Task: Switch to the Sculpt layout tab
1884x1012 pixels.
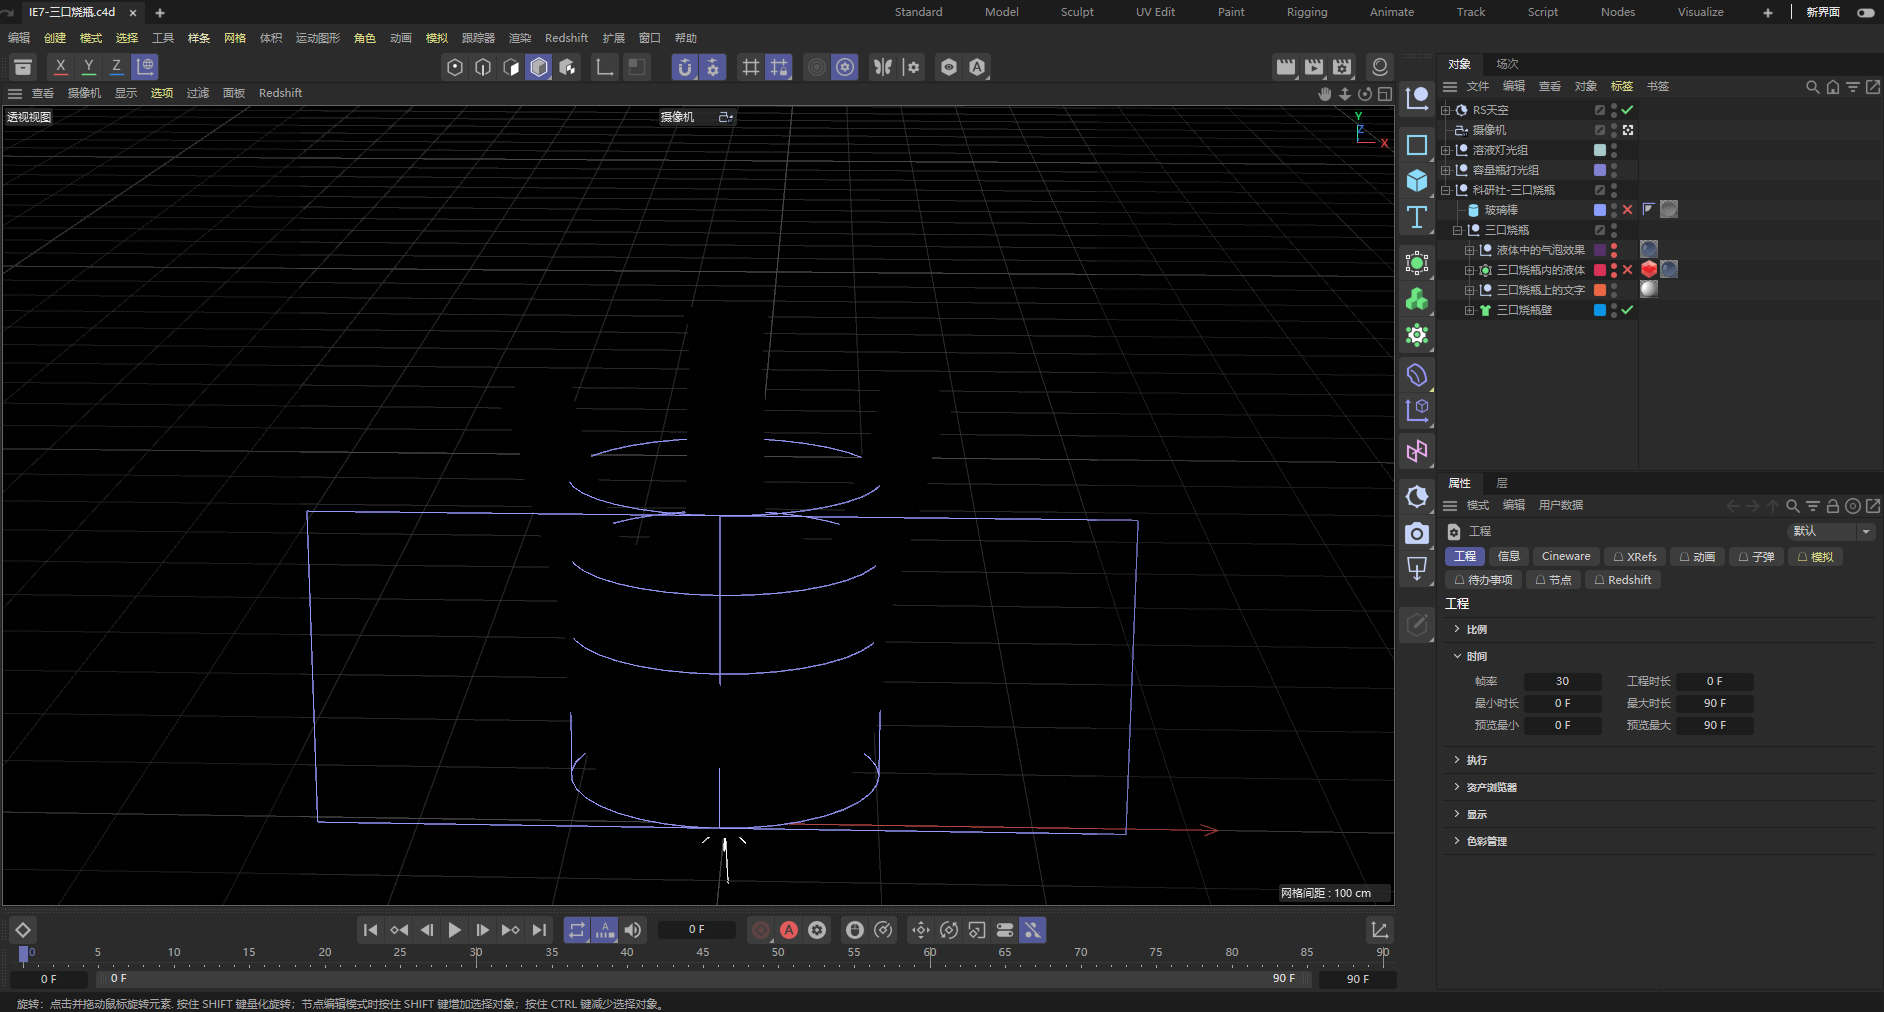Action: point(1077,12)
